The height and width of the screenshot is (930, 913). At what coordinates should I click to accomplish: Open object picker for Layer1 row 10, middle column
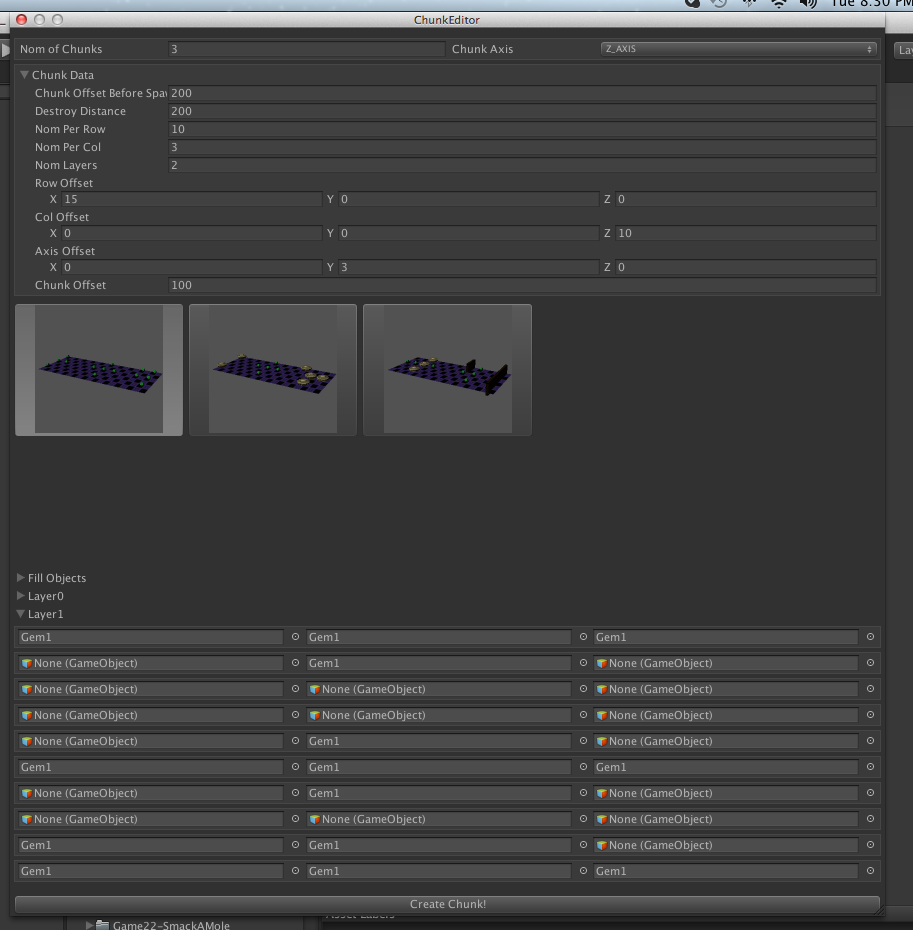pos(583,871)
